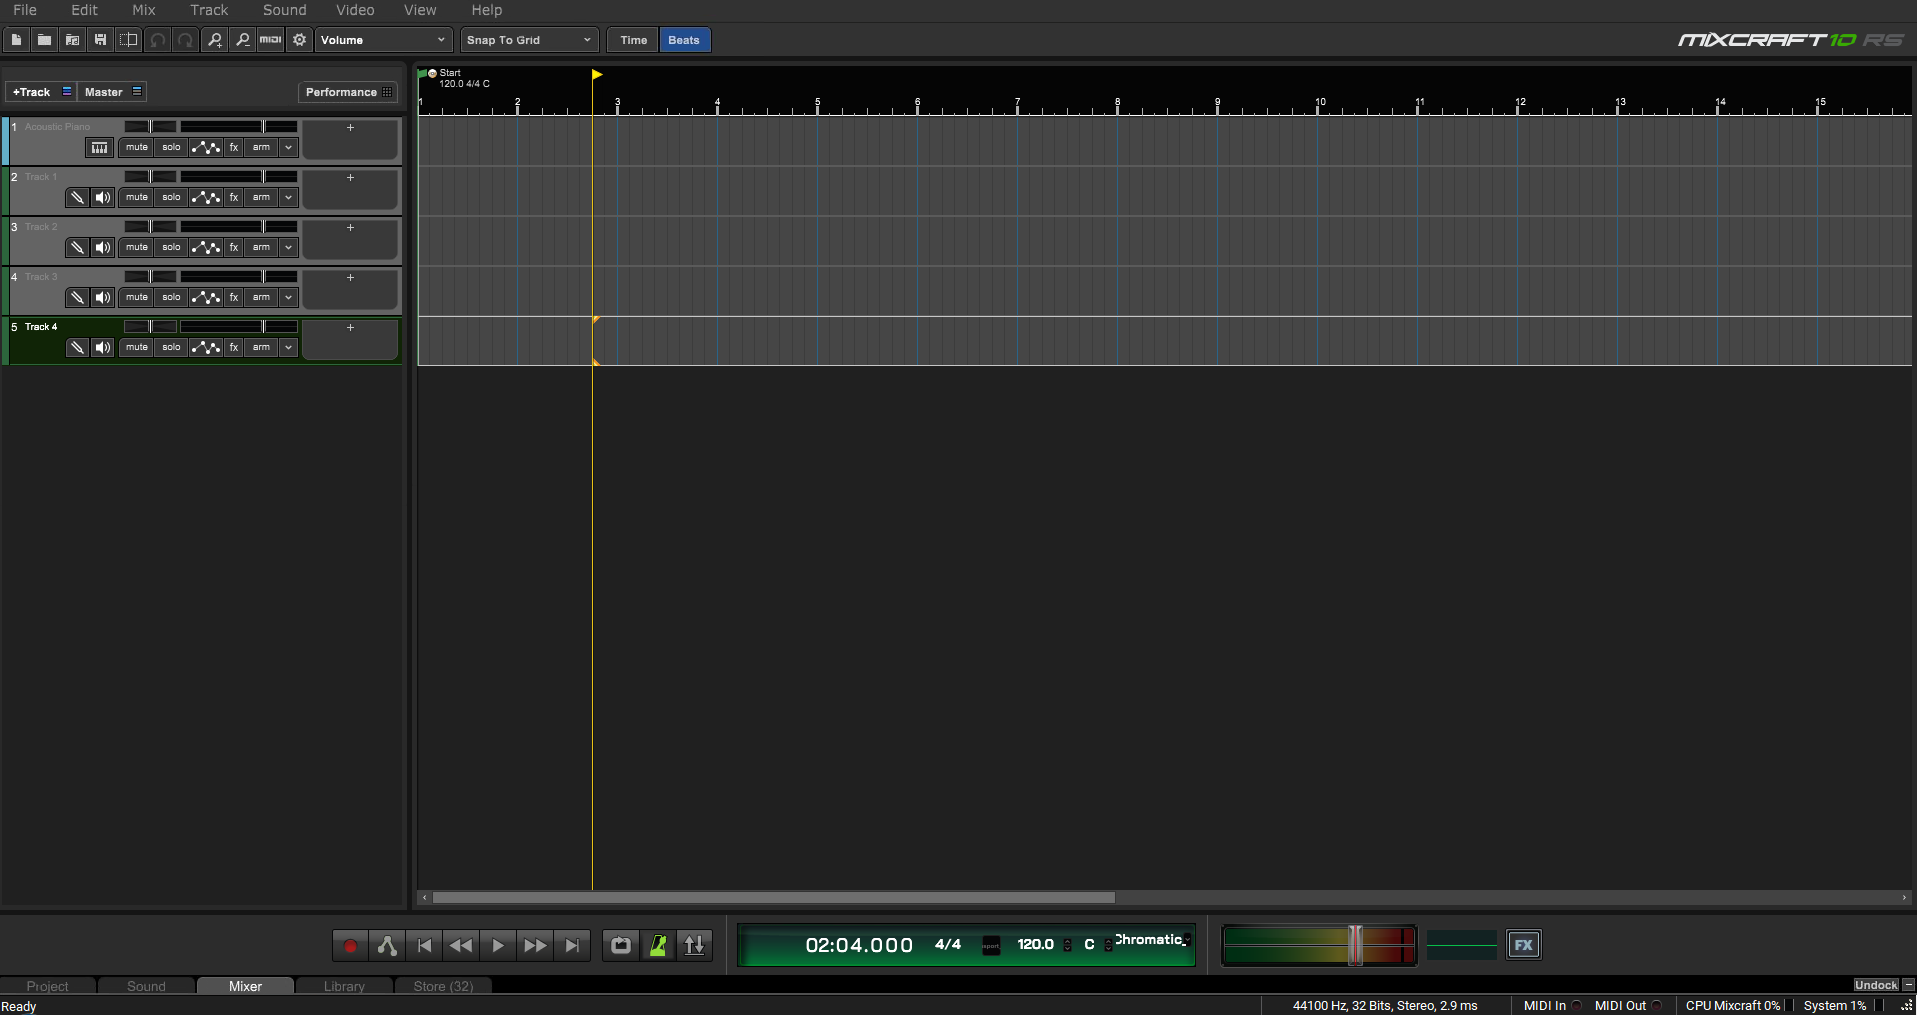Arm Track 4 for recording

(x=261, y=347)
